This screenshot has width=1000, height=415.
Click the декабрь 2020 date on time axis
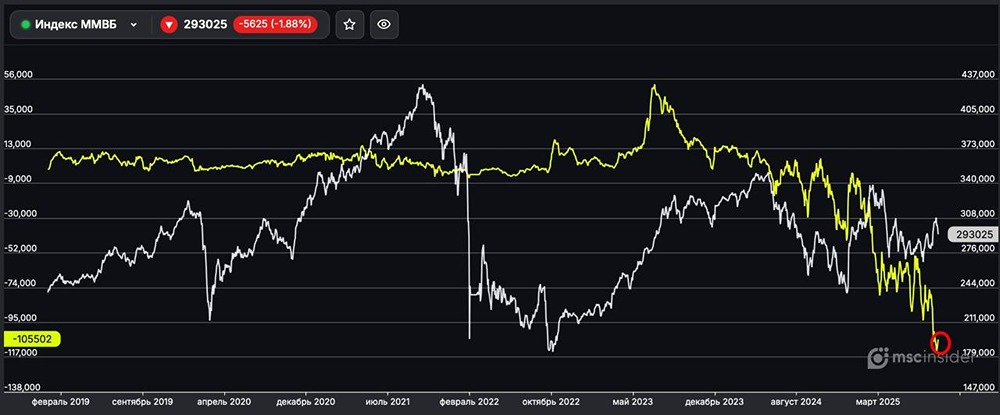pyautogui.click(x=306, y=403)
